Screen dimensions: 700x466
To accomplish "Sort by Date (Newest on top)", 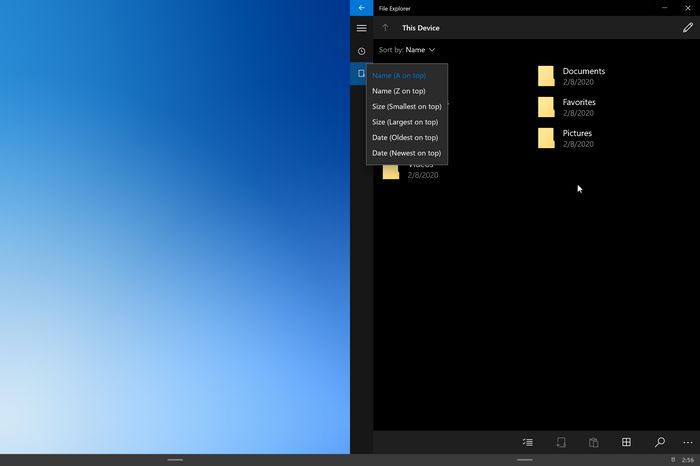I will 406,153.
